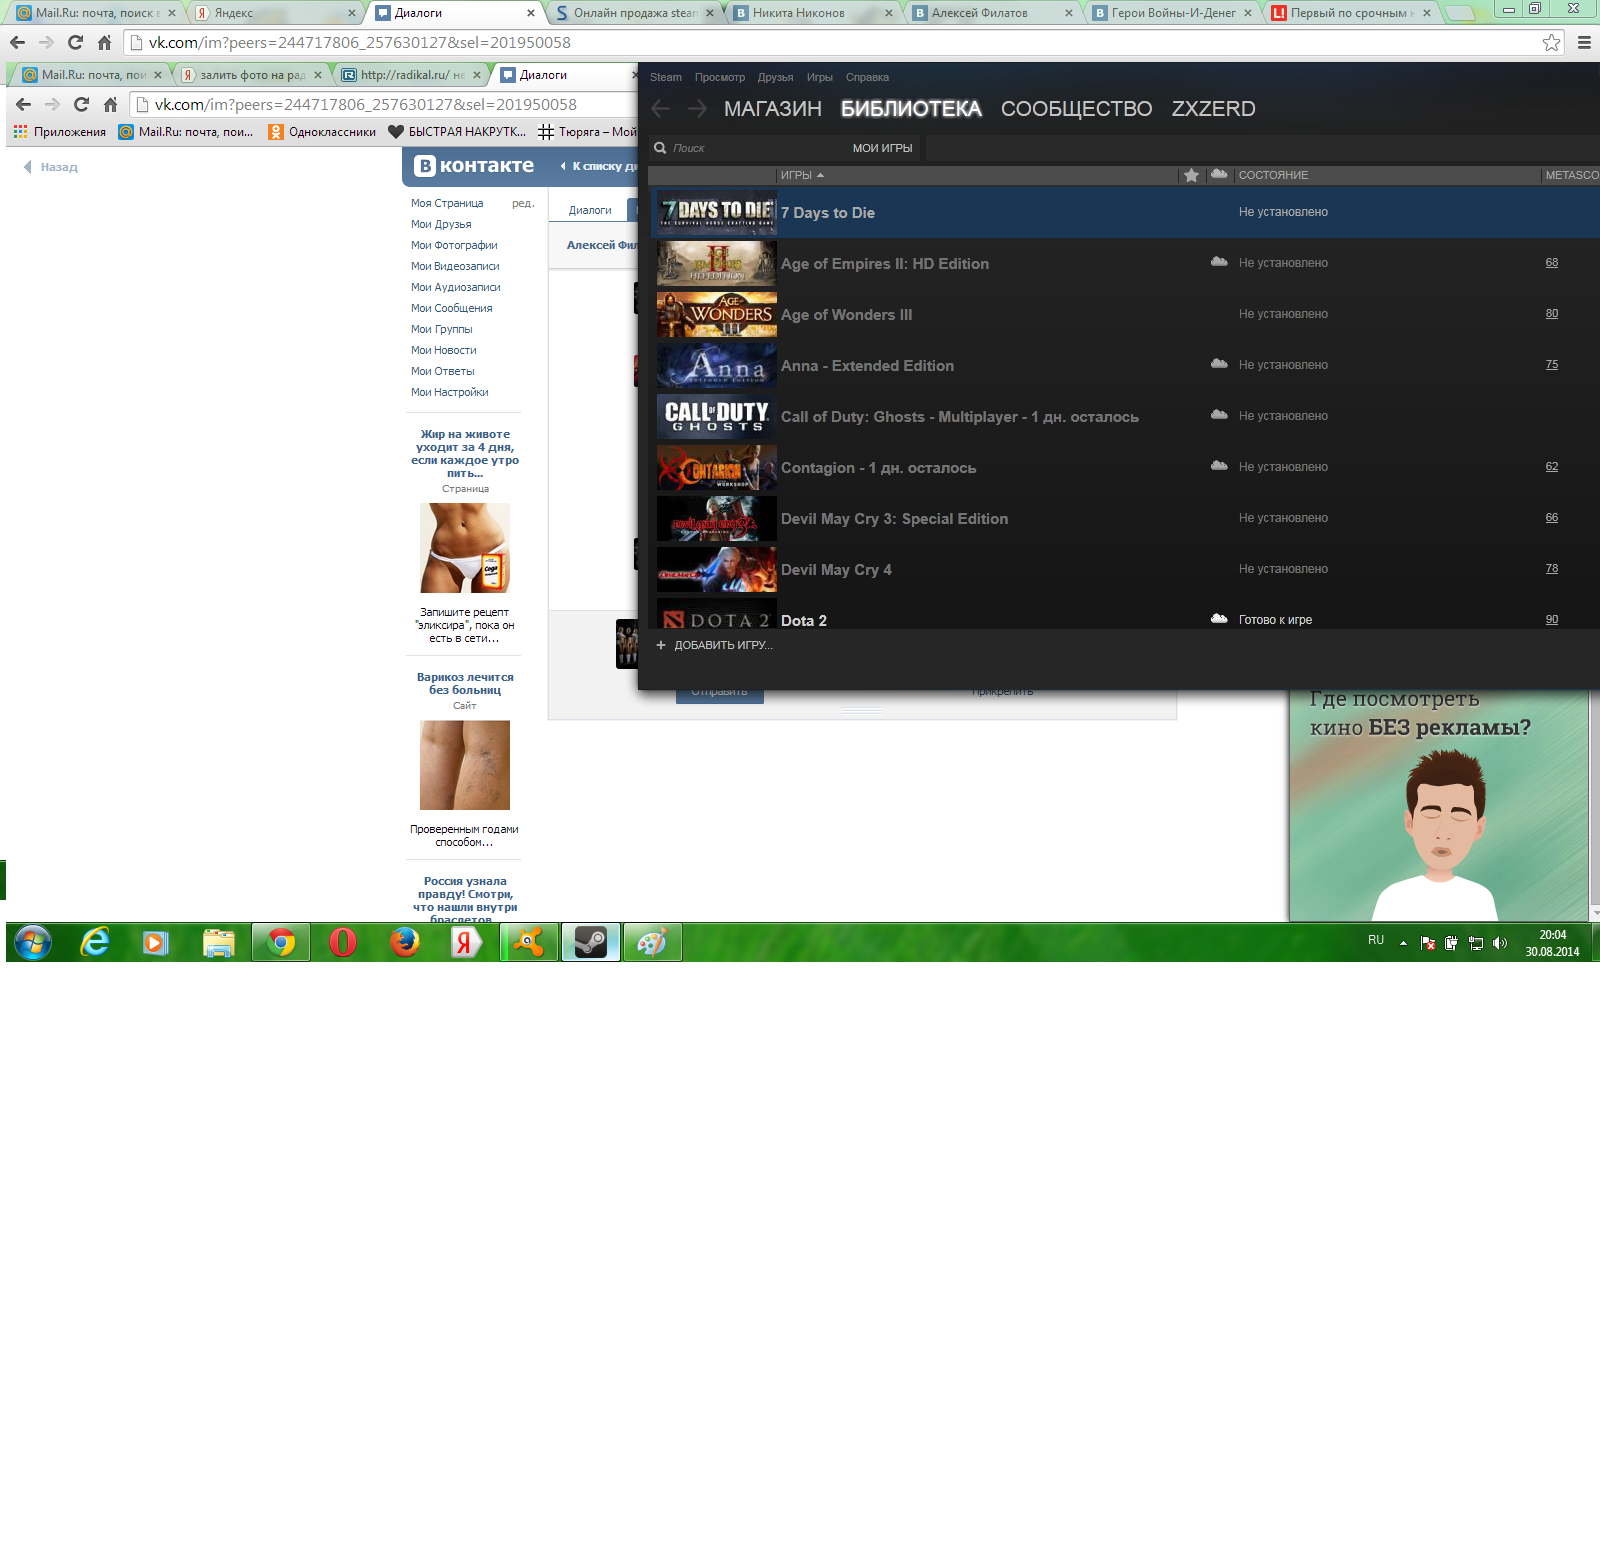Show hidden tray icons arrow
The height and width of the screenshot is (1544, 1600).
(1403, 943)
